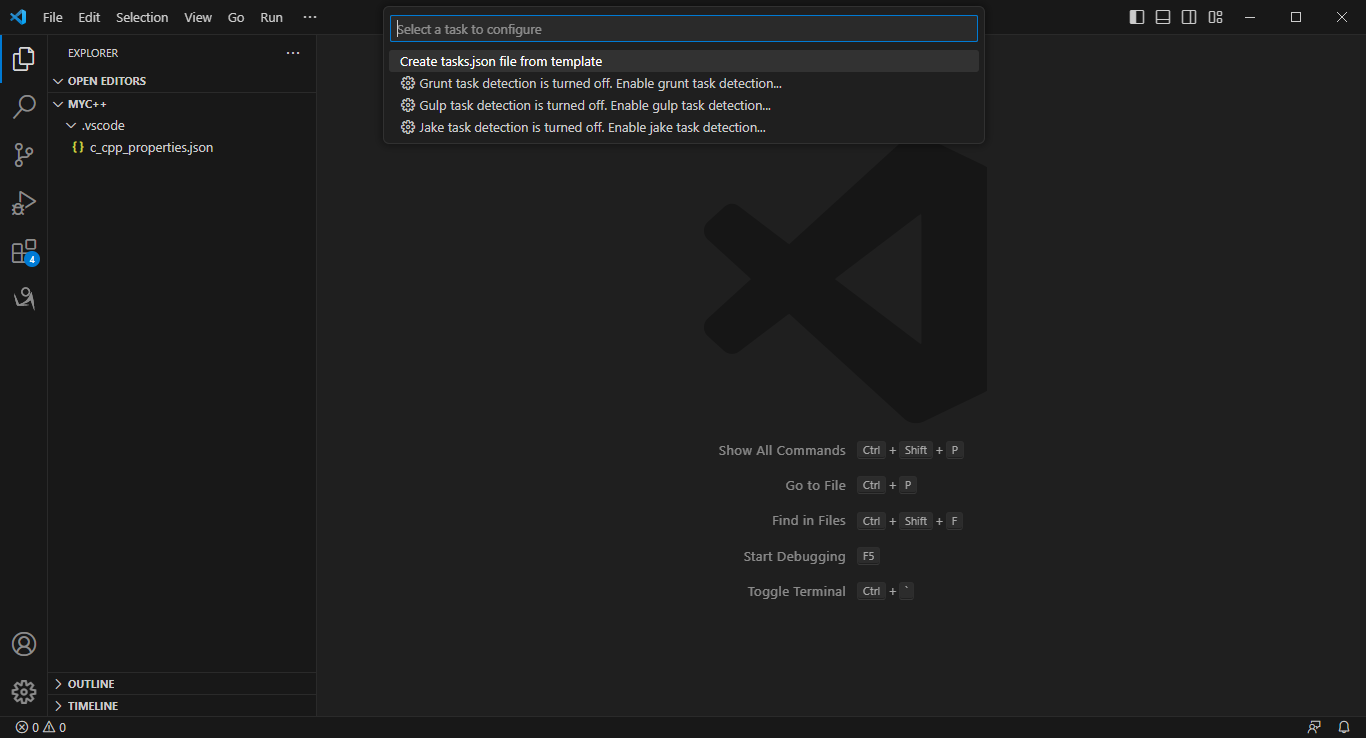Open the Accounts menu icon
The height and width of the screenshot is (738, 1366).
(x=24, y=644)
